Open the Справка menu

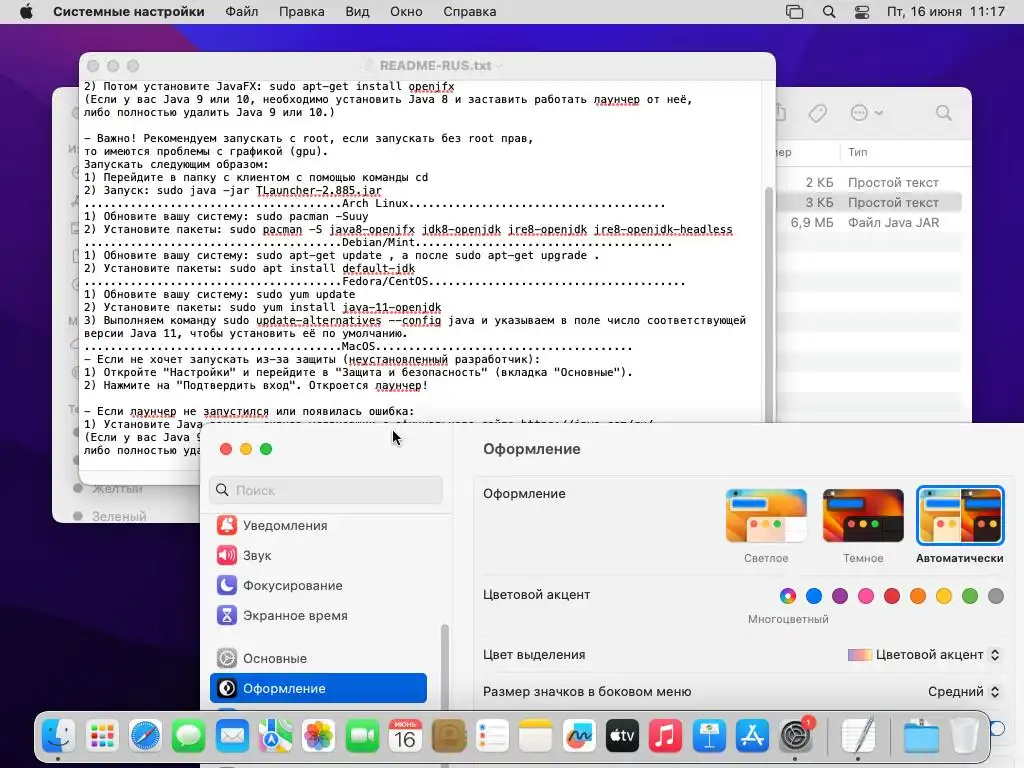[470, 12]
